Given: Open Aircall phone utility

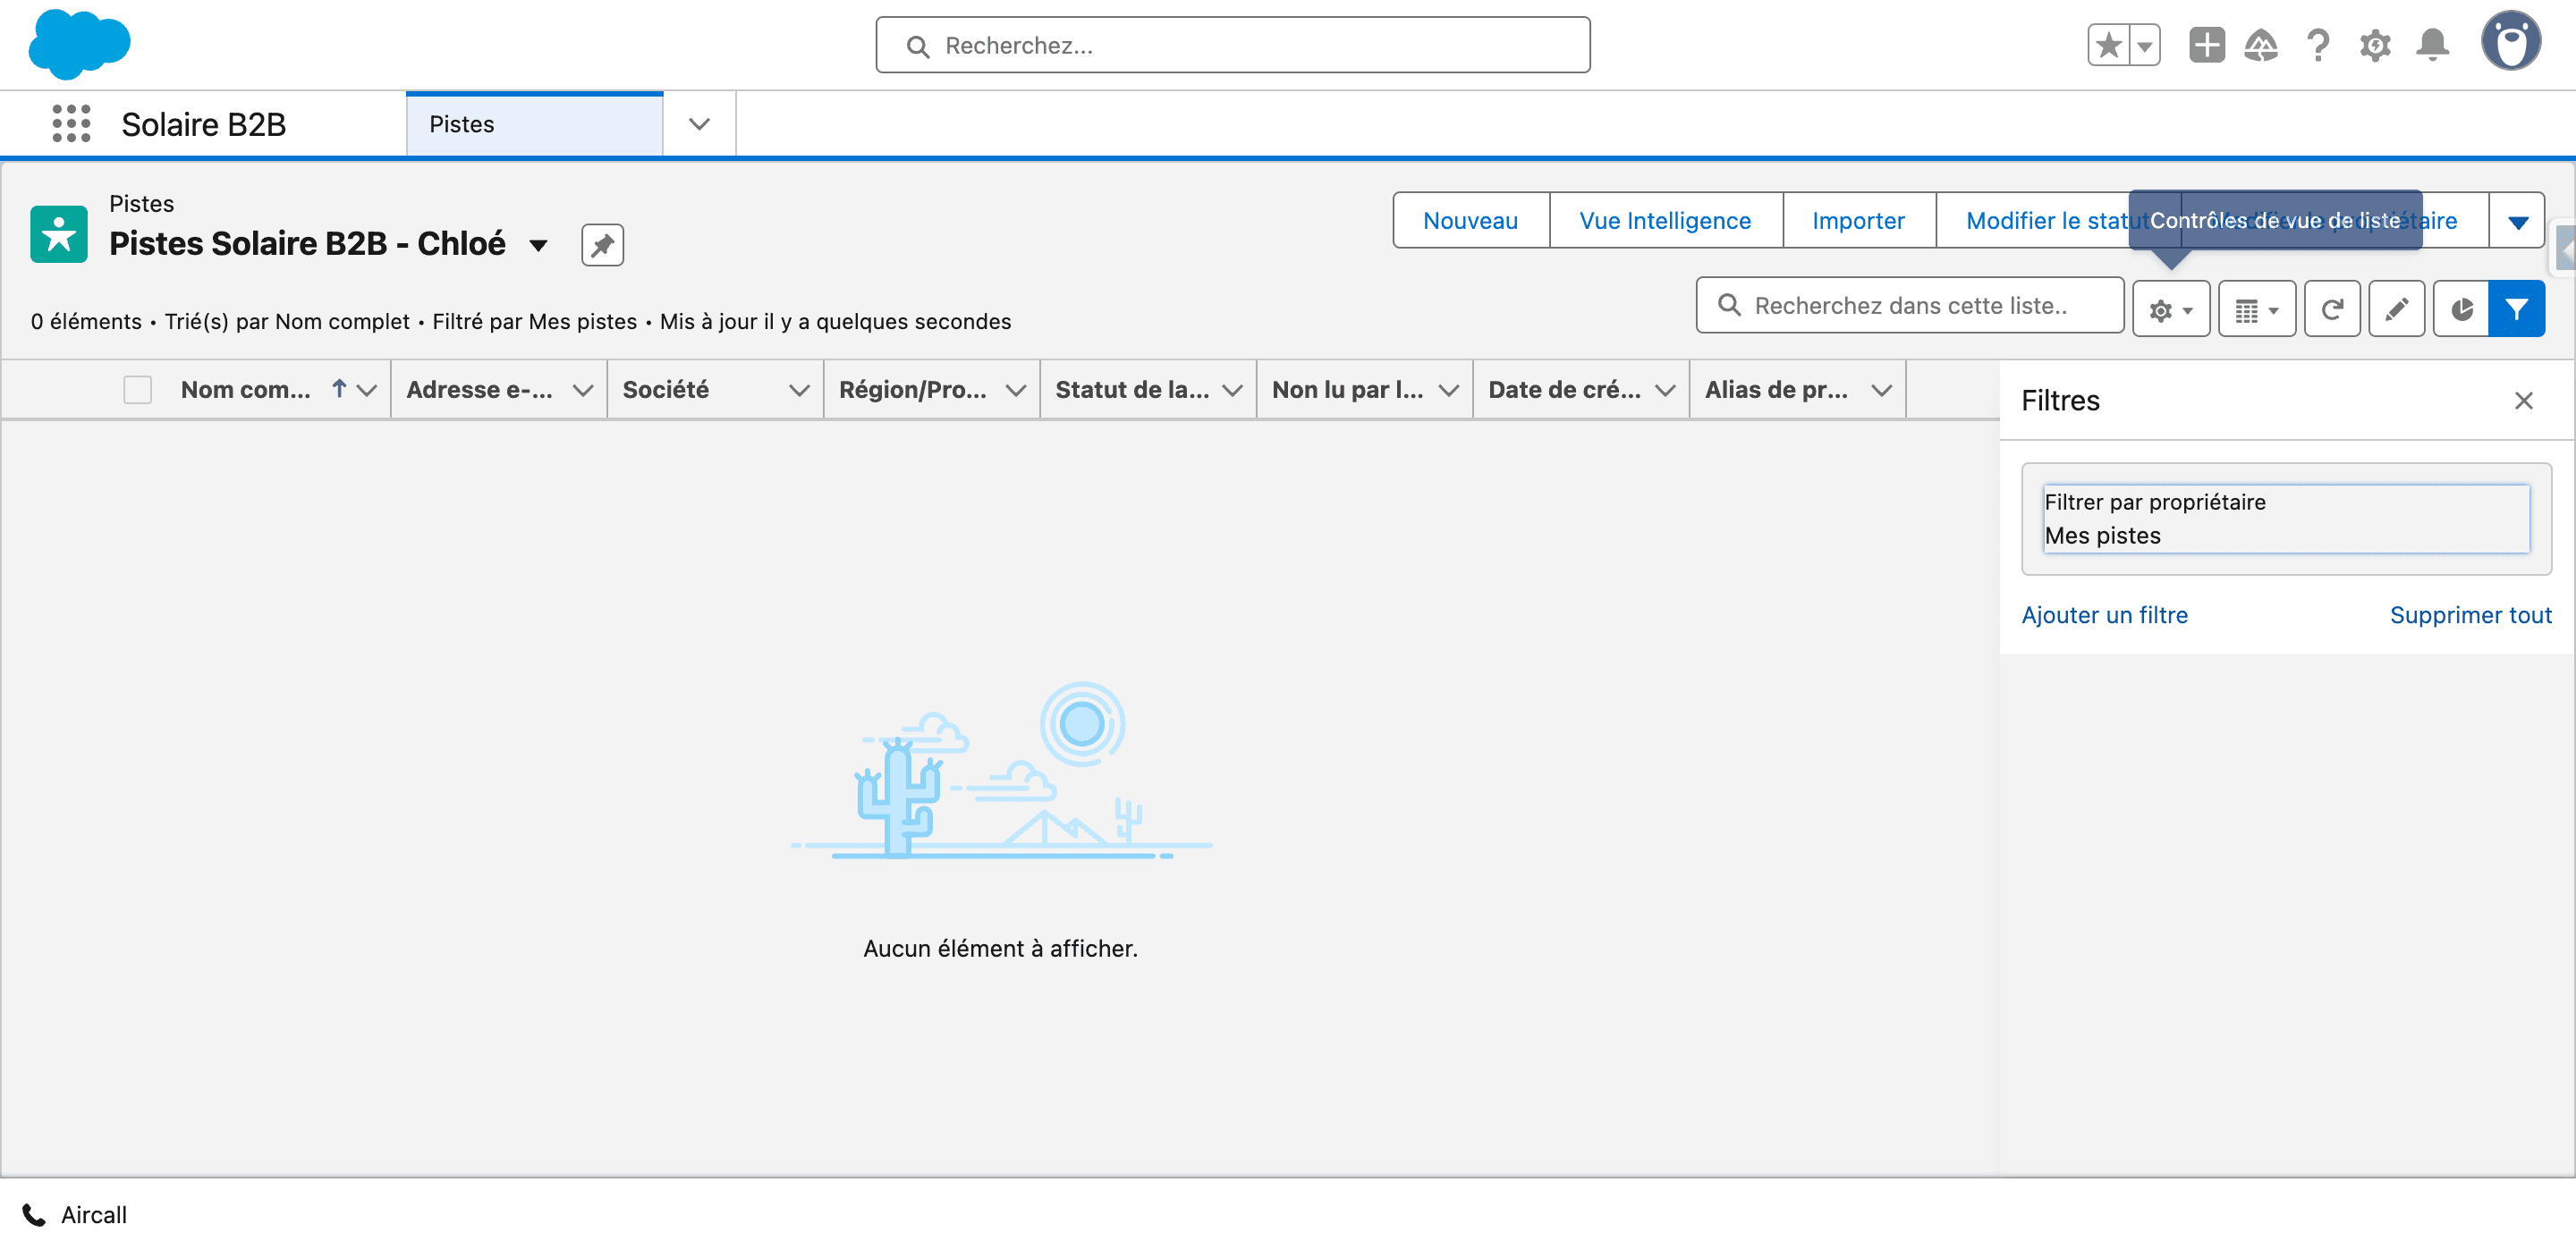Looking at the screenshot, I should (75, 1215).
